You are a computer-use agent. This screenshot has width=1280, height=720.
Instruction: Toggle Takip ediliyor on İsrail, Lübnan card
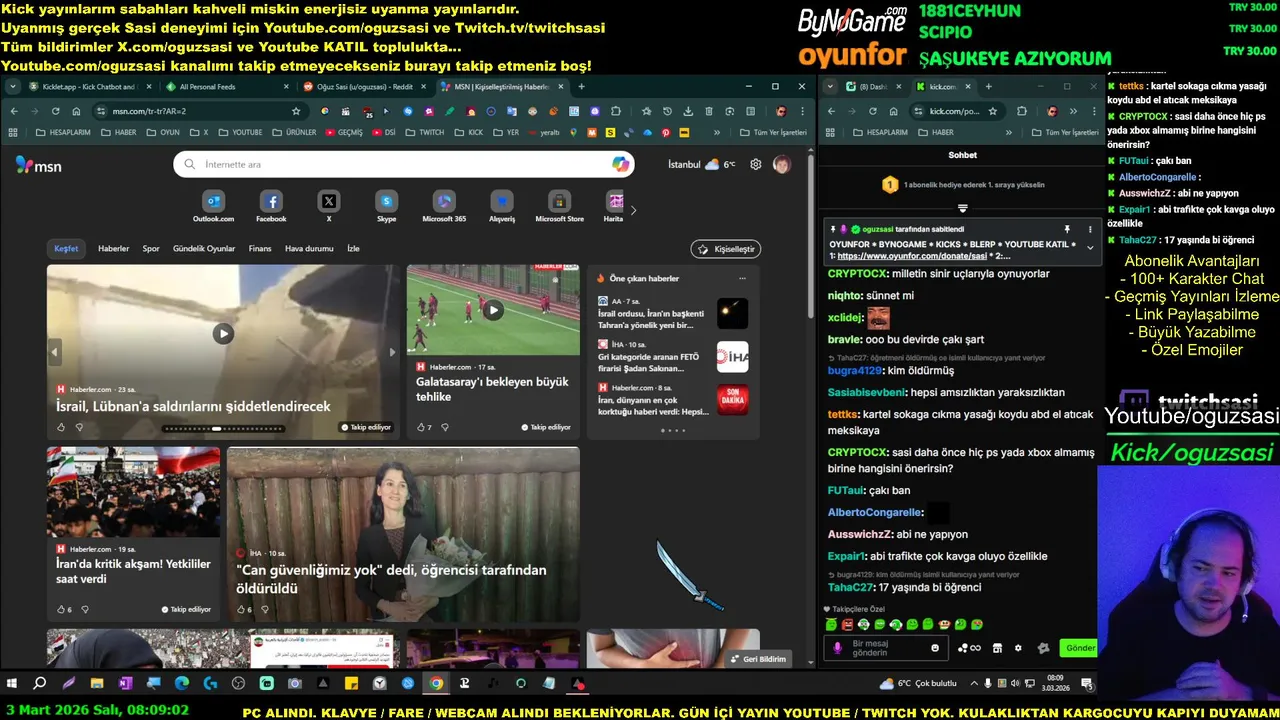point(366,427)
